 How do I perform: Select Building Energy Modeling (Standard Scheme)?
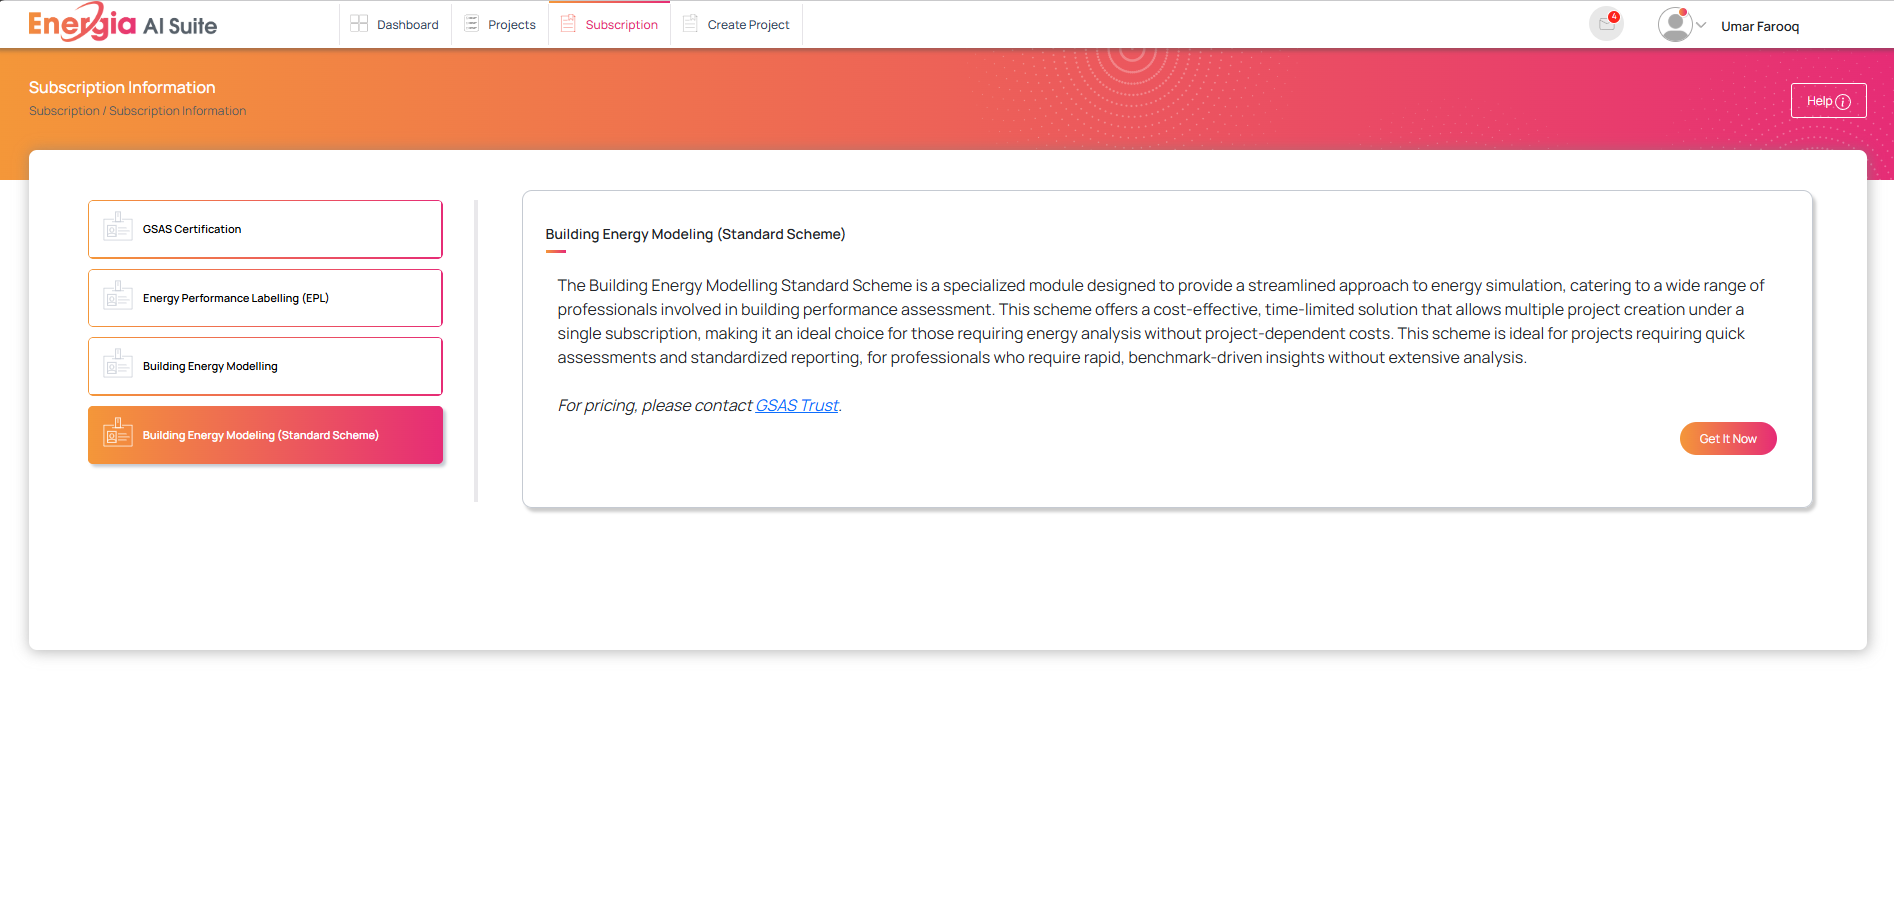[265, 435]
